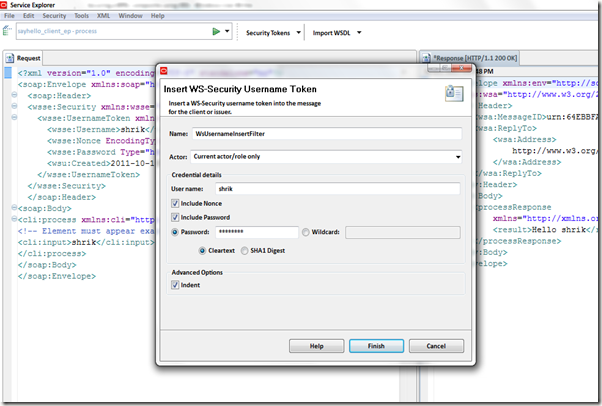This screenshot has height=406, width=602.
Task: Click the </wsse:UsernameToken> closing line
Action: click(89, 175)
